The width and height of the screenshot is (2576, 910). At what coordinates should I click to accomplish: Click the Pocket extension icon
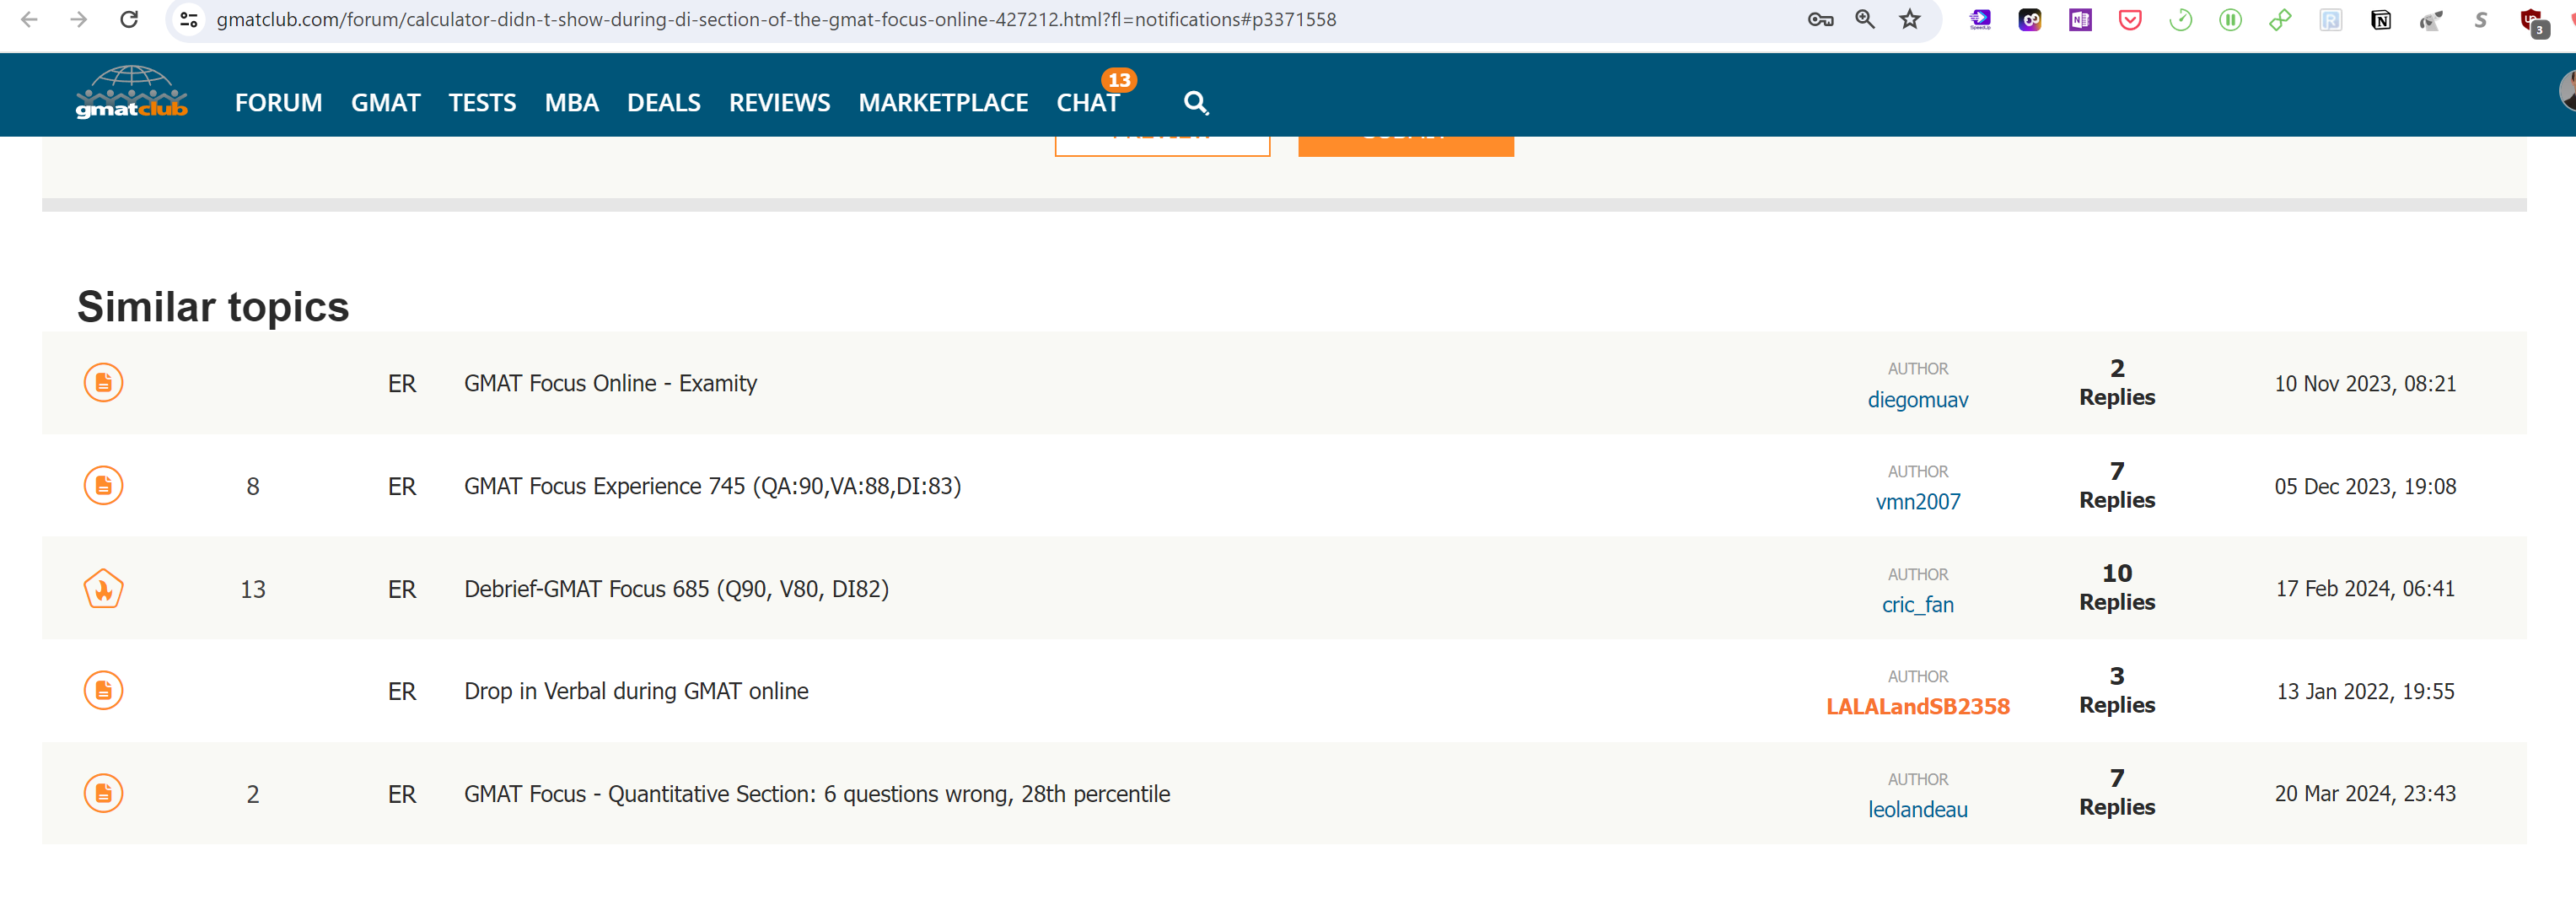(x=2130, y=20)
